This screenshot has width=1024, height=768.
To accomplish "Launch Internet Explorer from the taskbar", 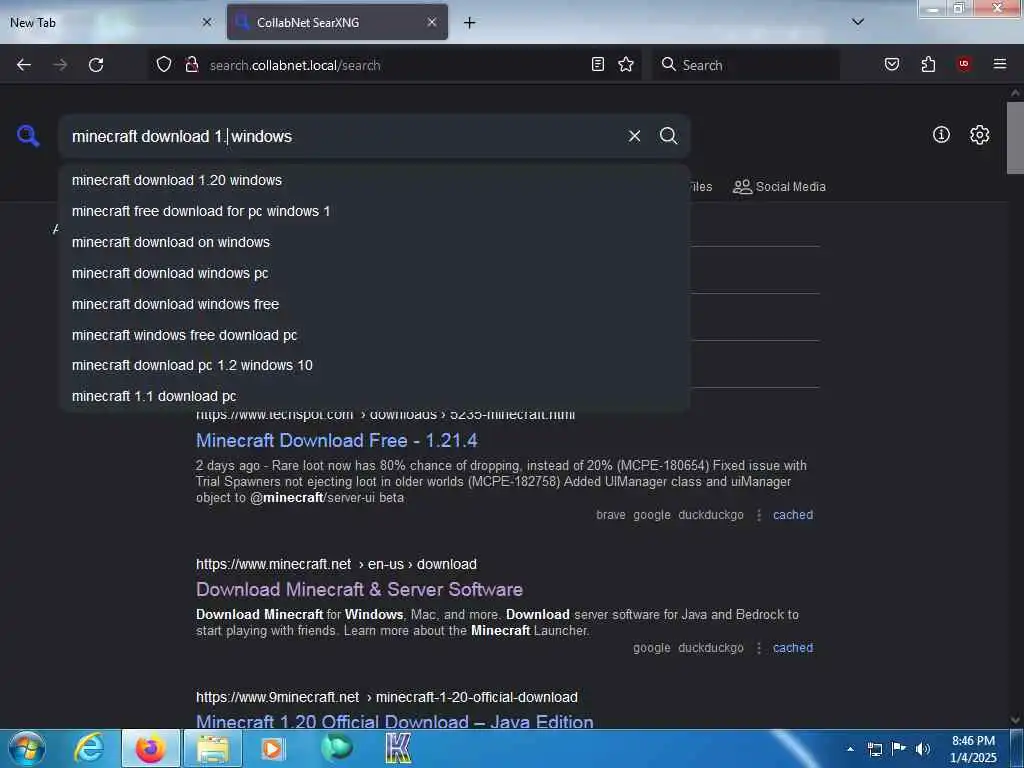I will pyautogui.click(x=89, y=748).
